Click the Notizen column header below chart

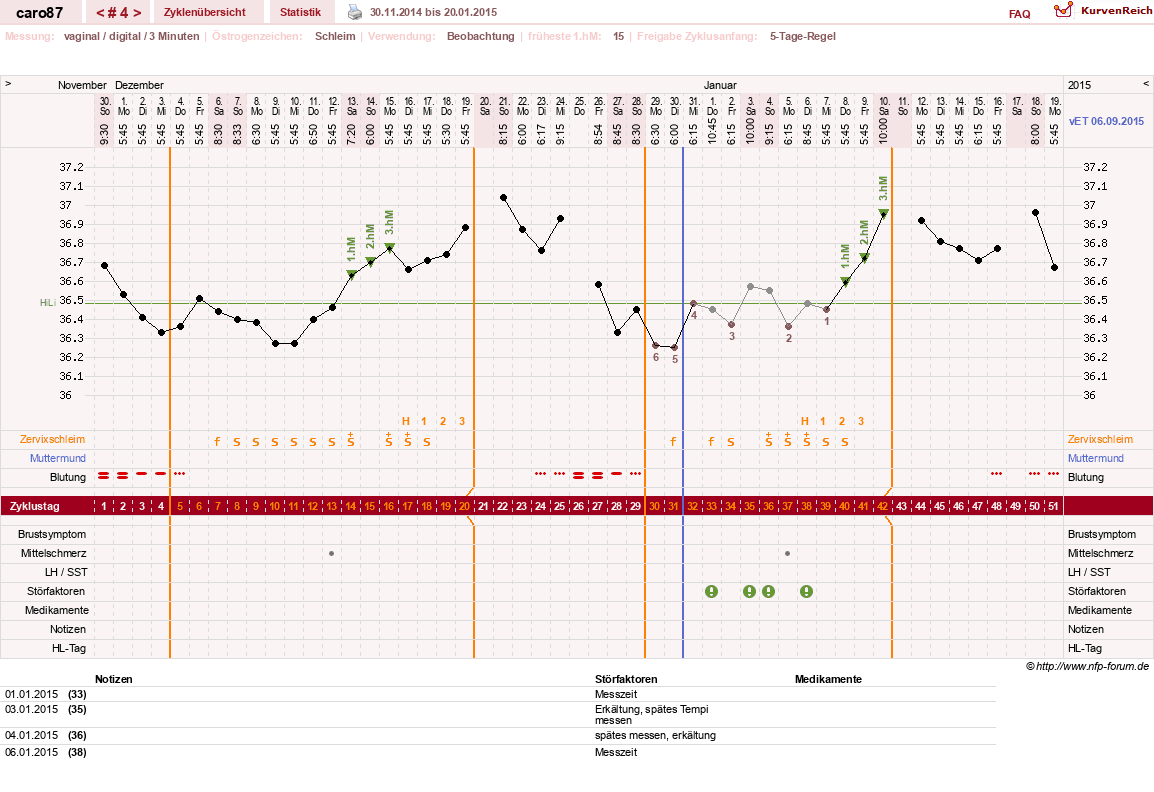[x=113, y=679]
